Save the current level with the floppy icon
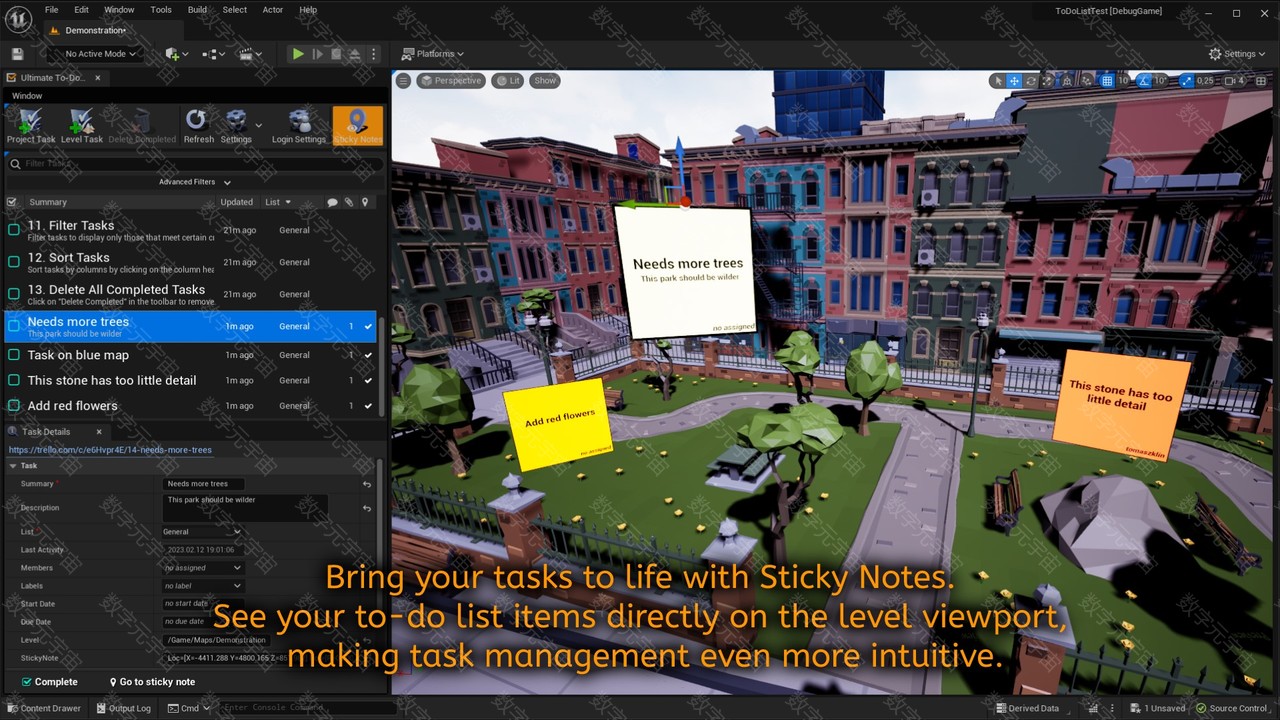This screenshot has width=1280, height=720. tap(17, 54)
